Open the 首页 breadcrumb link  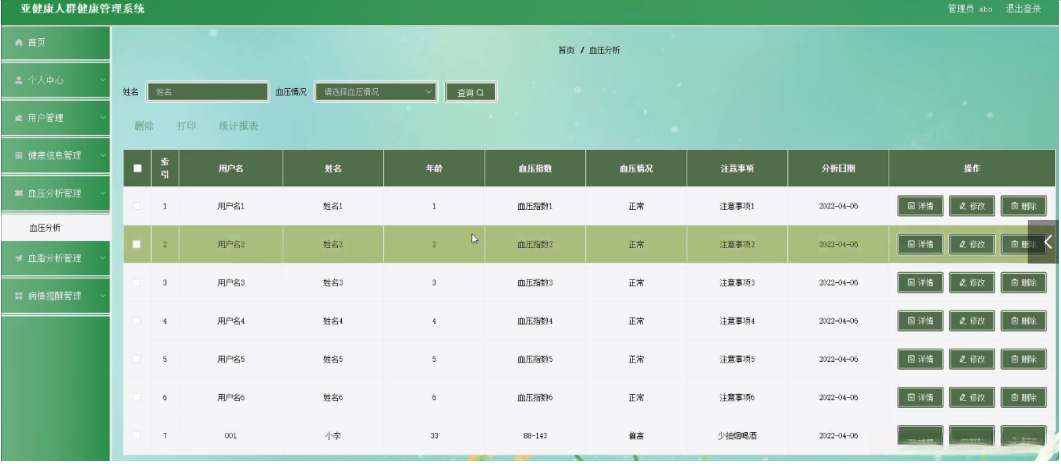click(x=566, y=51)
